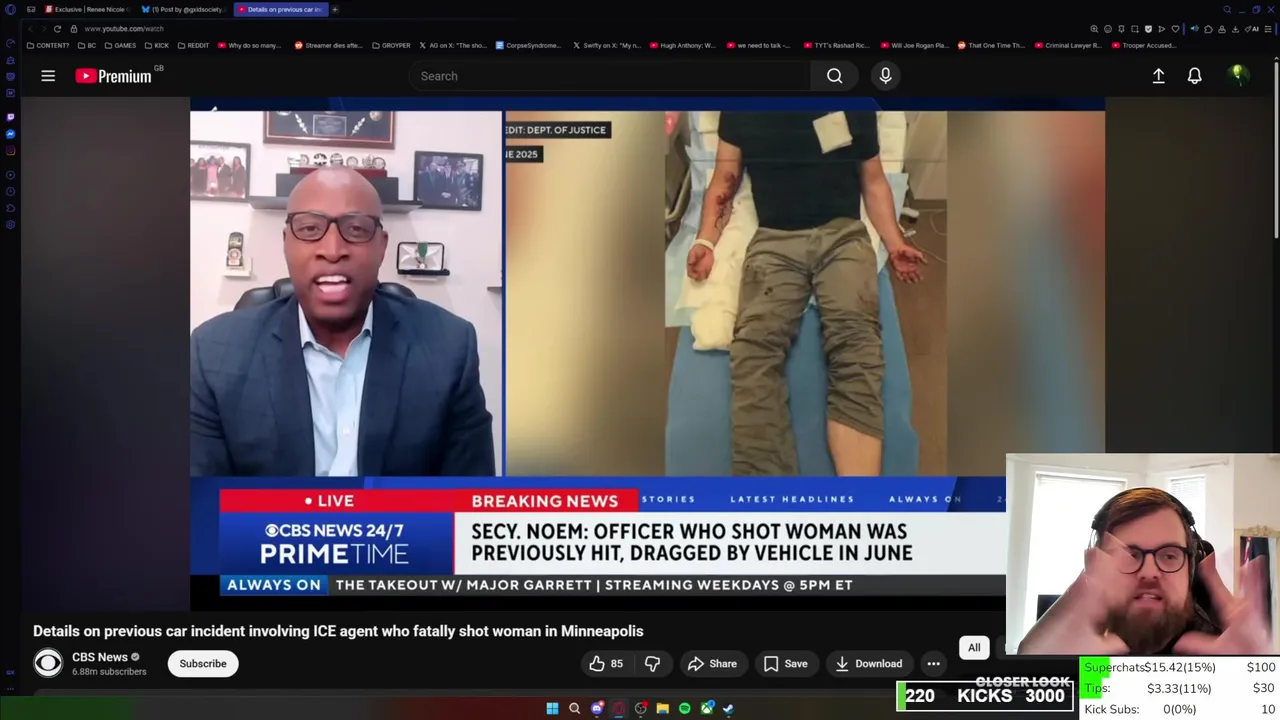The image size is (1280, 720).
Task: Open sidebar history clock icon
Action: coord(10,191)
